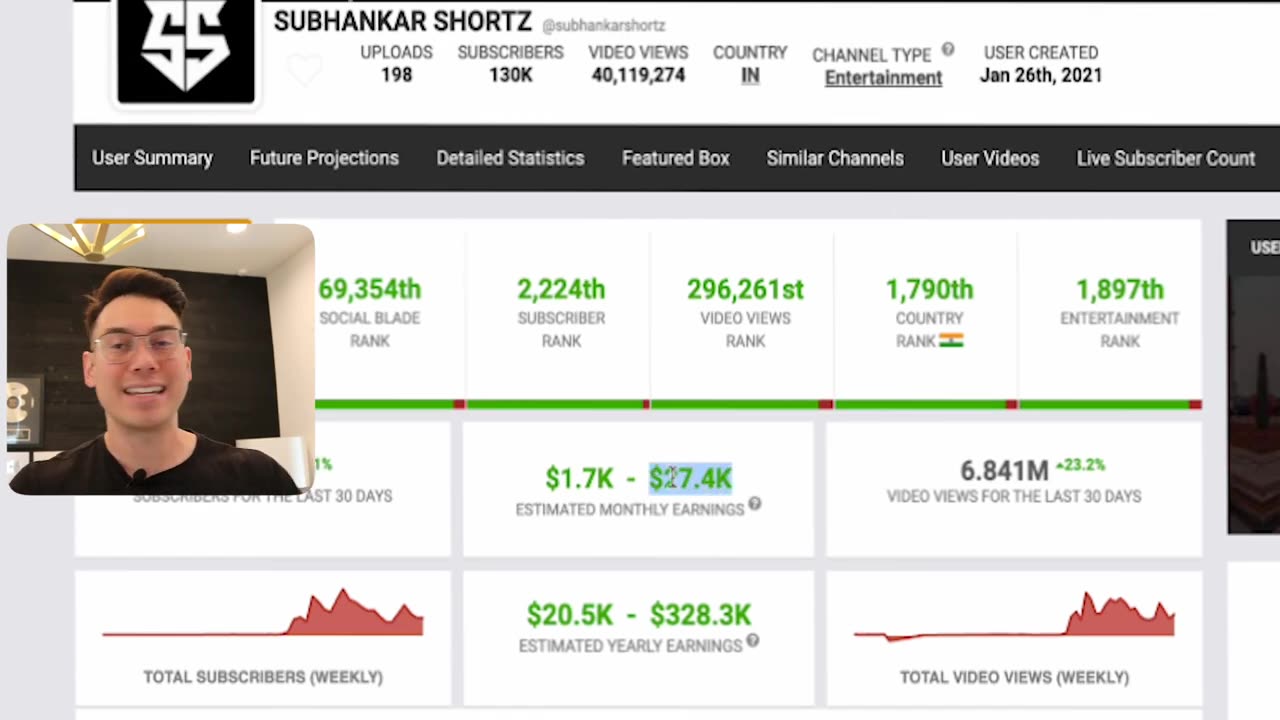Click the Video Views For The Last 30 Days label
Viewport: 1280px width, 720px height.
1014,496
